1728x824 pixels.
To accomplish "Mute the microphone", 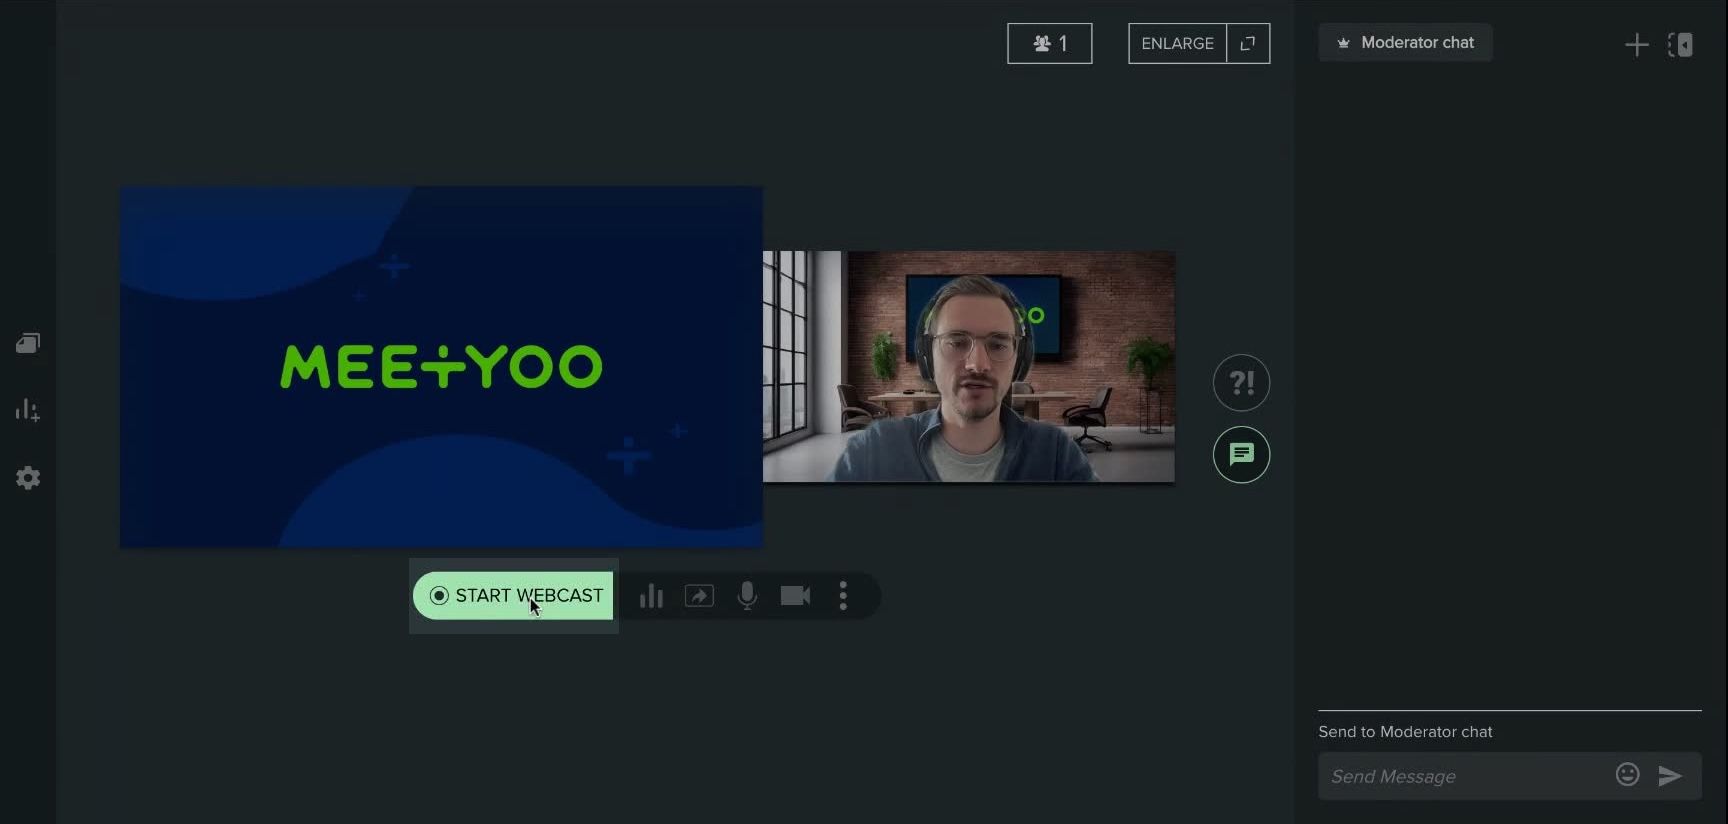I will [x=747, y=596].
